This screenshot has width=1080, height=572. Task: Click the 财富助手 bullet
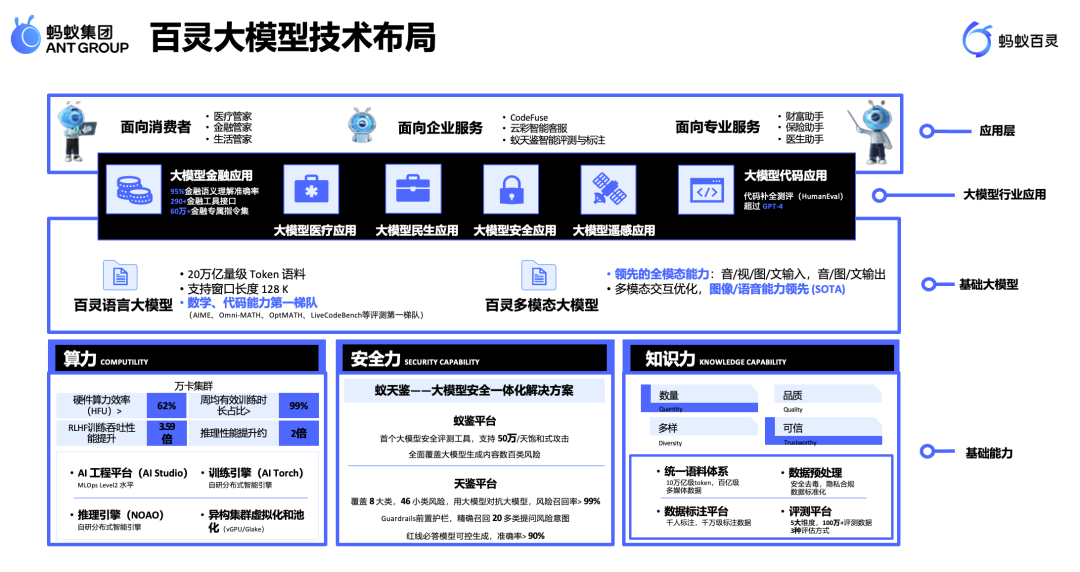[801, 116]
